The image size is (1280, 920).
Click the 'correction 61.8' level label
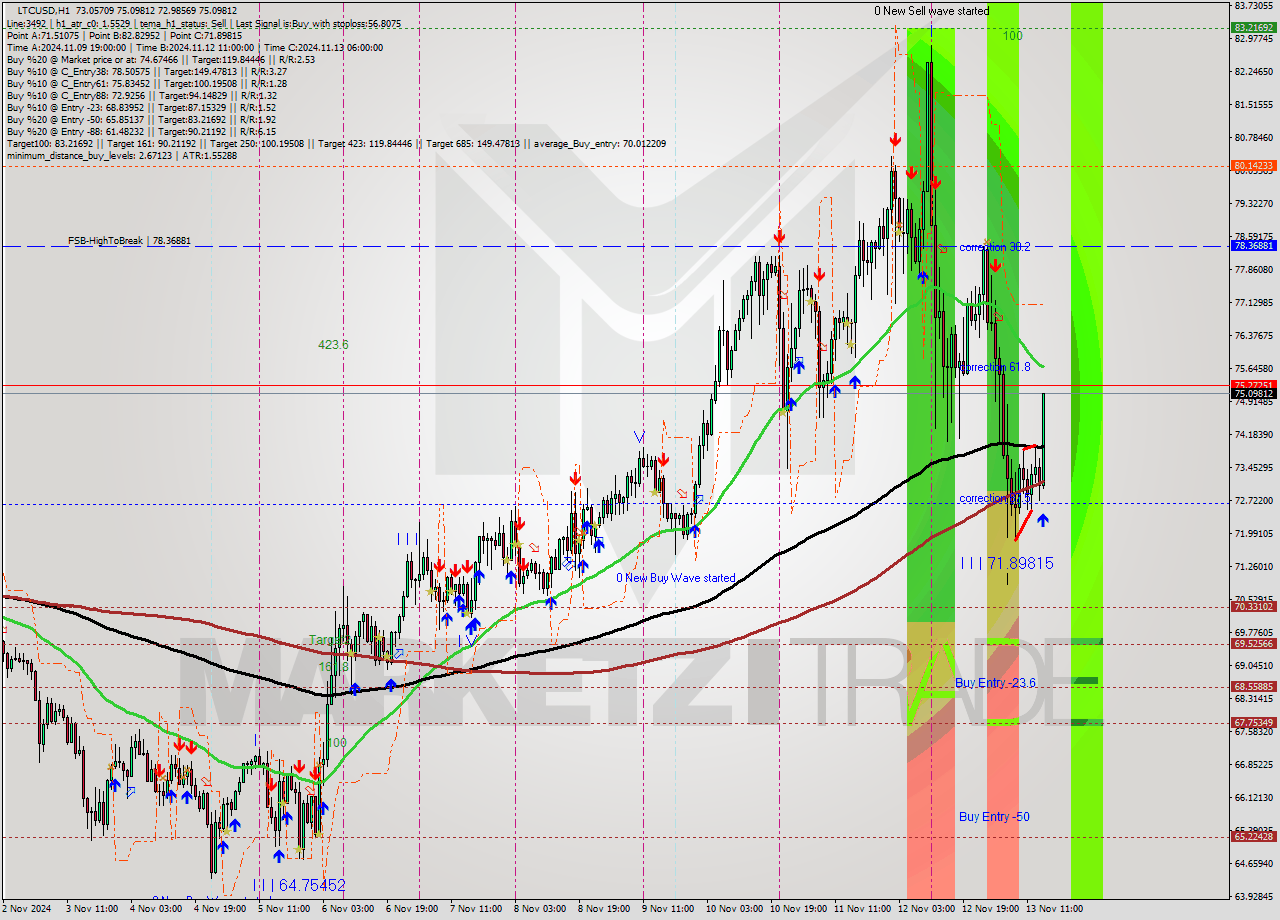click(x=995, y=368)
